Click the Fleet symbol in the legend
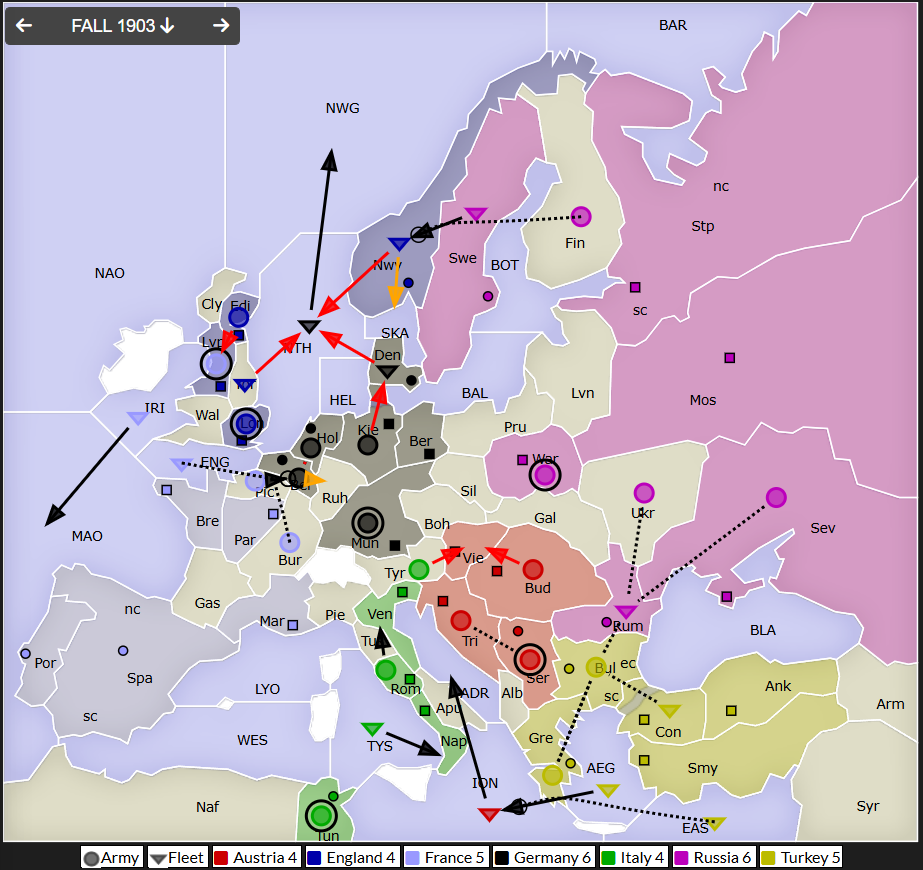 (x=178, y=858)
